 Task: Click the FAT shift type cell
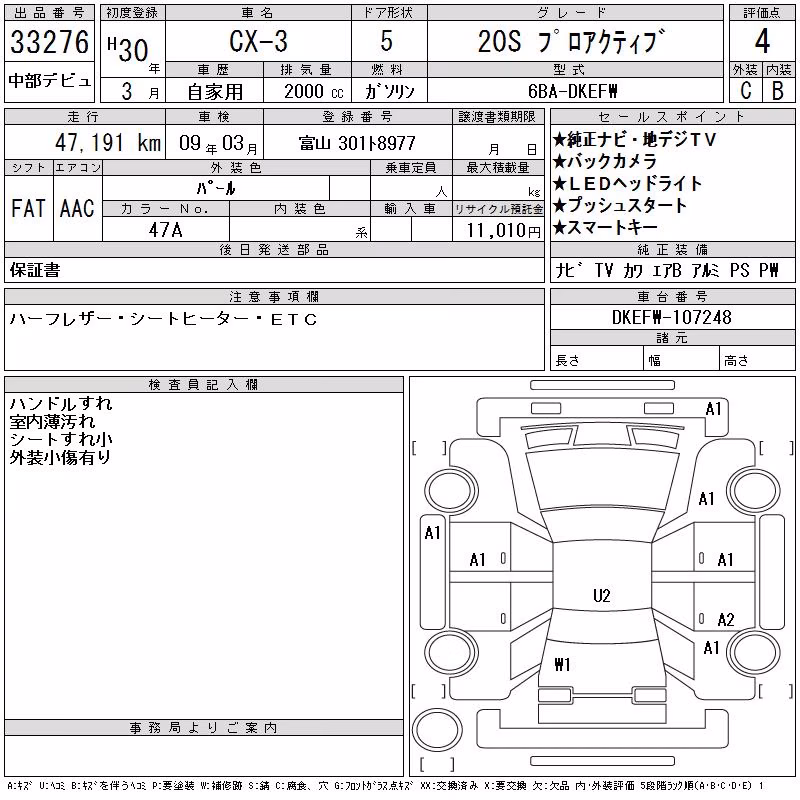29,208
